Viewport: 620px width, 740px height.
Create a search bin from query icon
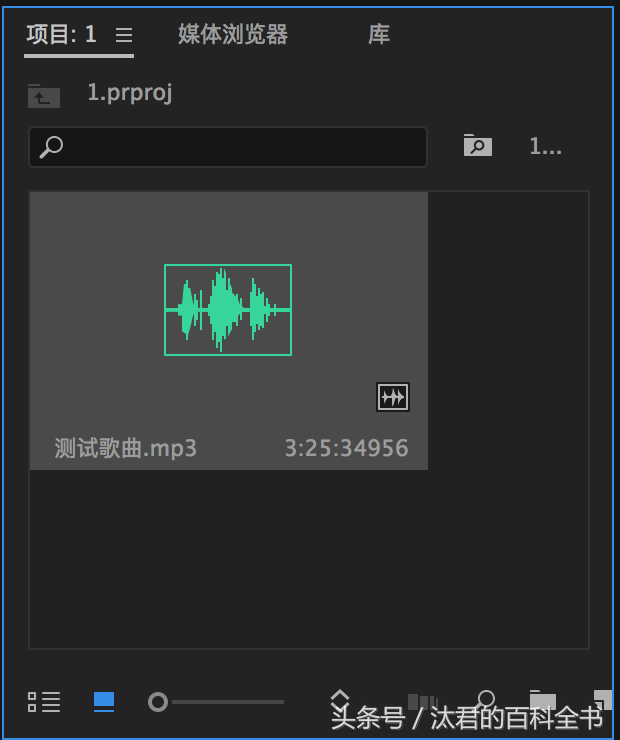pos(478,145)
